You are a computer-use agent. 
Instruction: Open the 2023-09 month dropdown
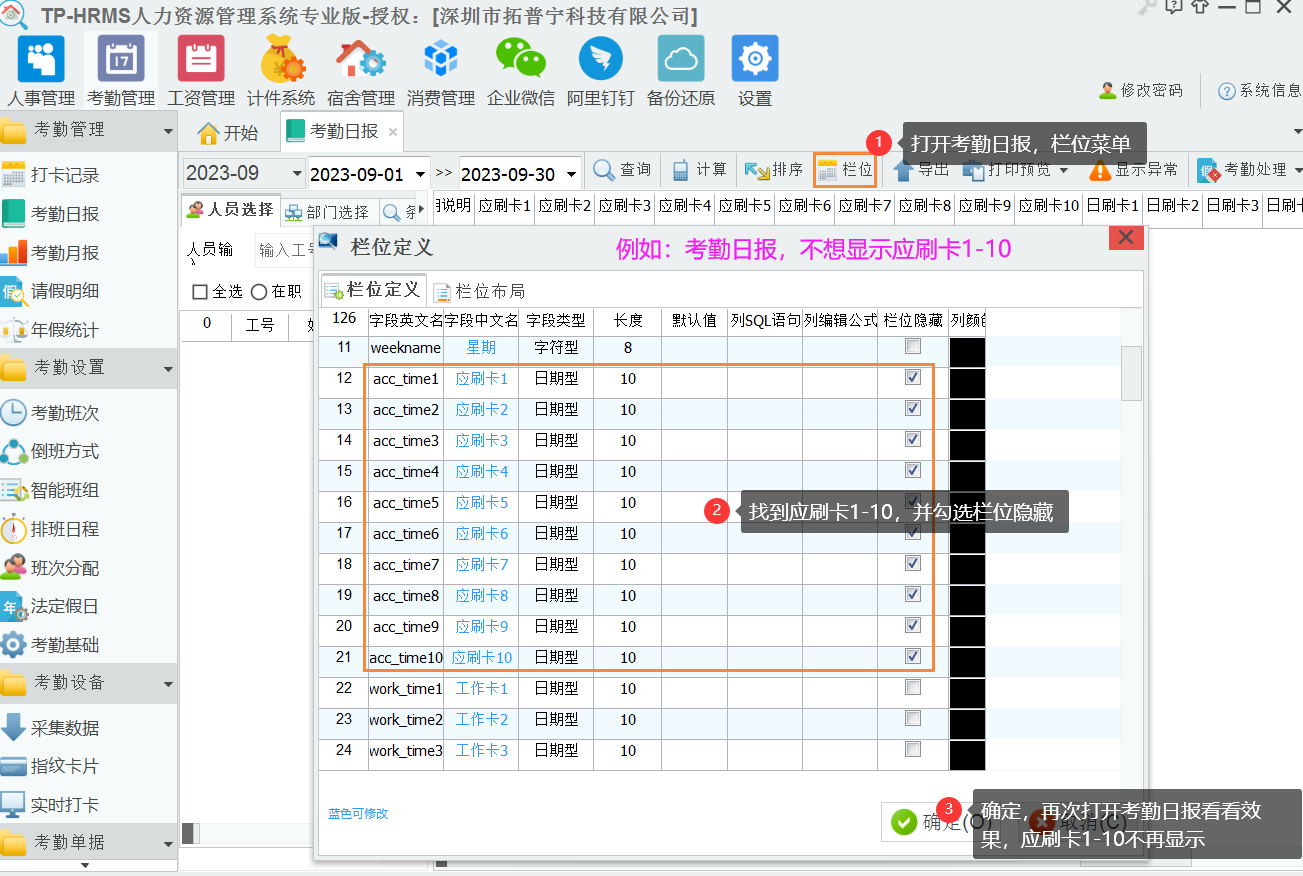click(x=296, y=174)
